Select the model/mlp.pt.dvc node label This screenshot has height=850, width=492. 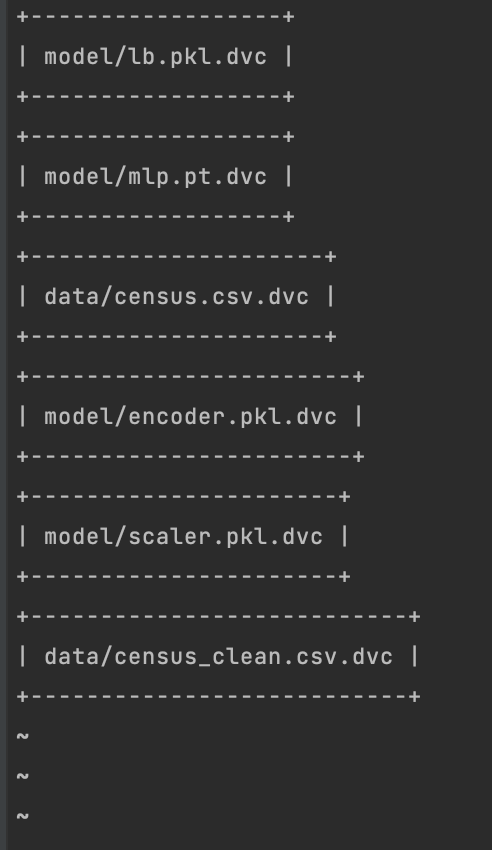coord(156,177)
